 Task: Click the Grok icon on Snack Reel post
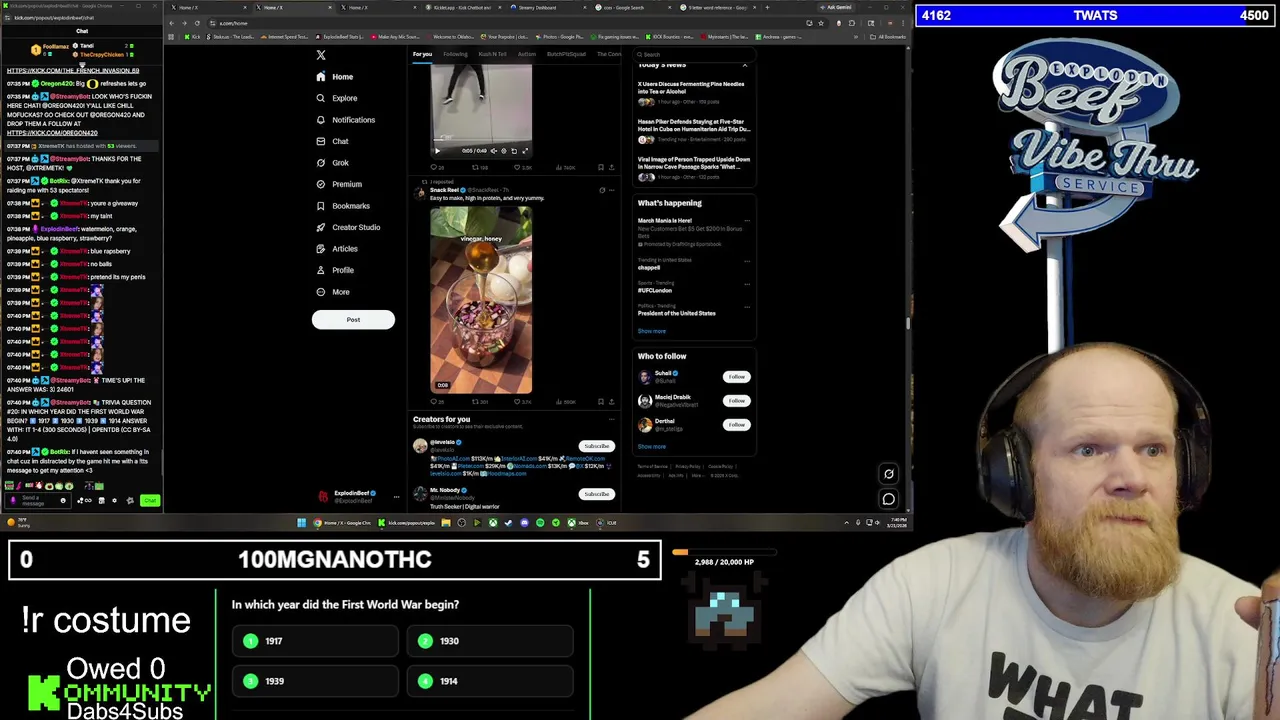[602, 190]
